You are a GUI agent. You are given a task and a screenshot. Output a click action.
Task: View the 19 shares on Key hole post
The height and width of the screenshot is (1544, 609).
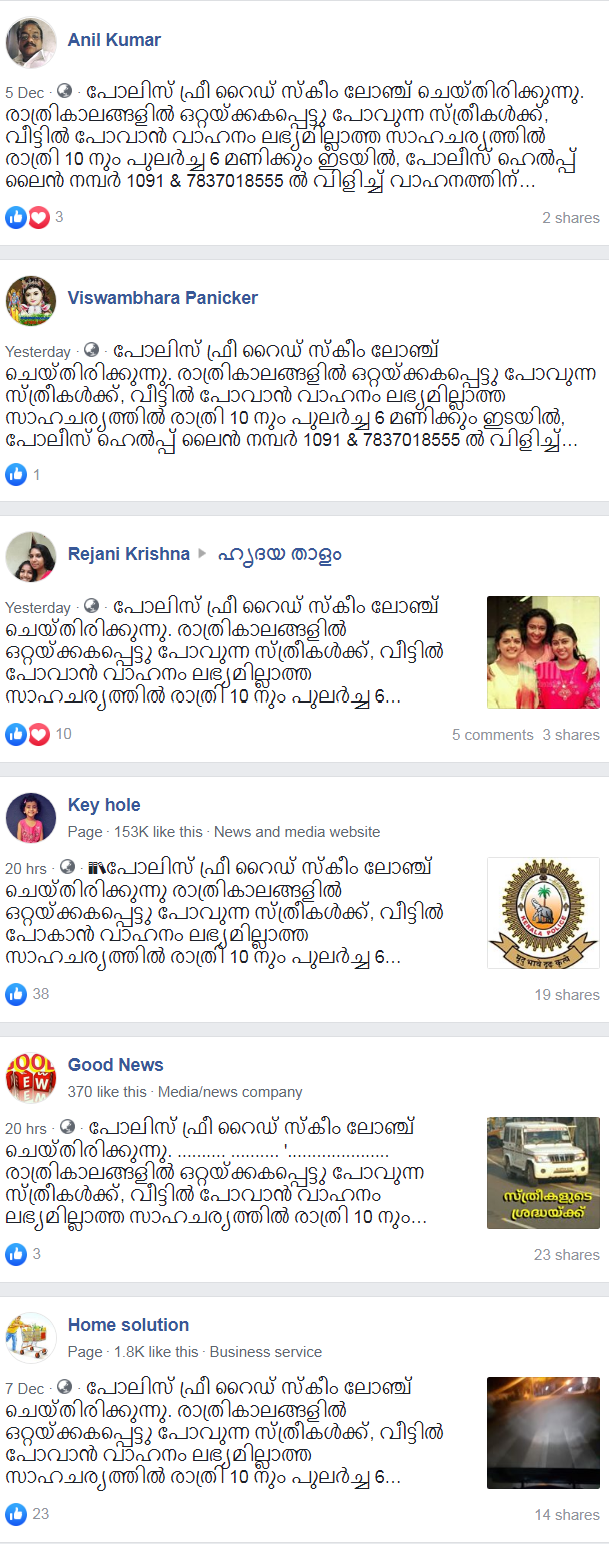coord(567,995)
